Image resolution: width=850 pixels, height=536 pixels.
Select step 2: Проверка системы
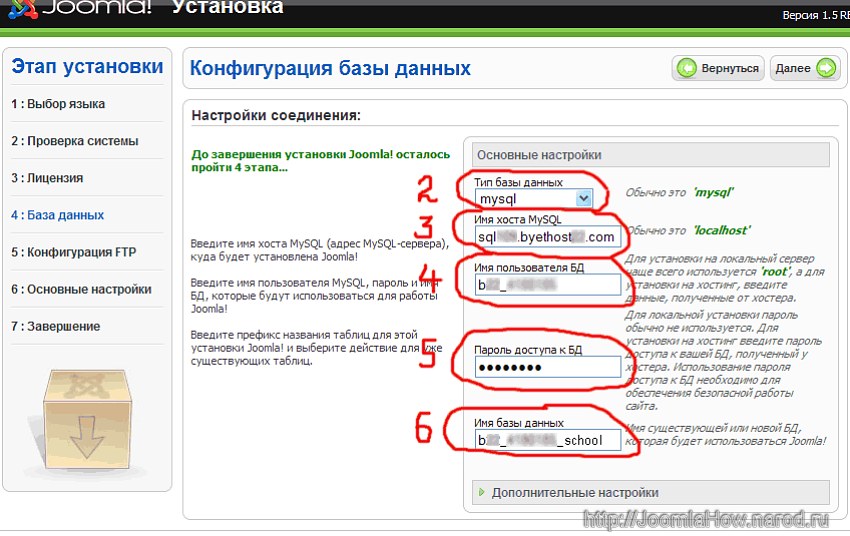(75, 141)
